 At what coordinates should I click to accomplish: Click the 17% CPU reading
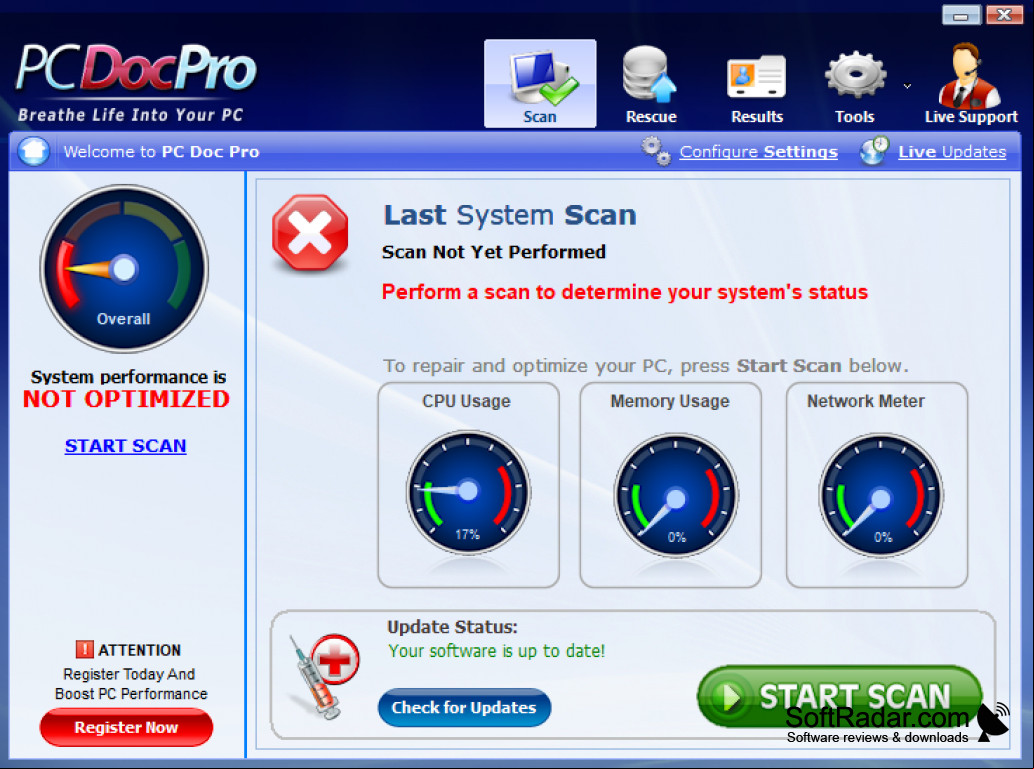coord(468,534)
